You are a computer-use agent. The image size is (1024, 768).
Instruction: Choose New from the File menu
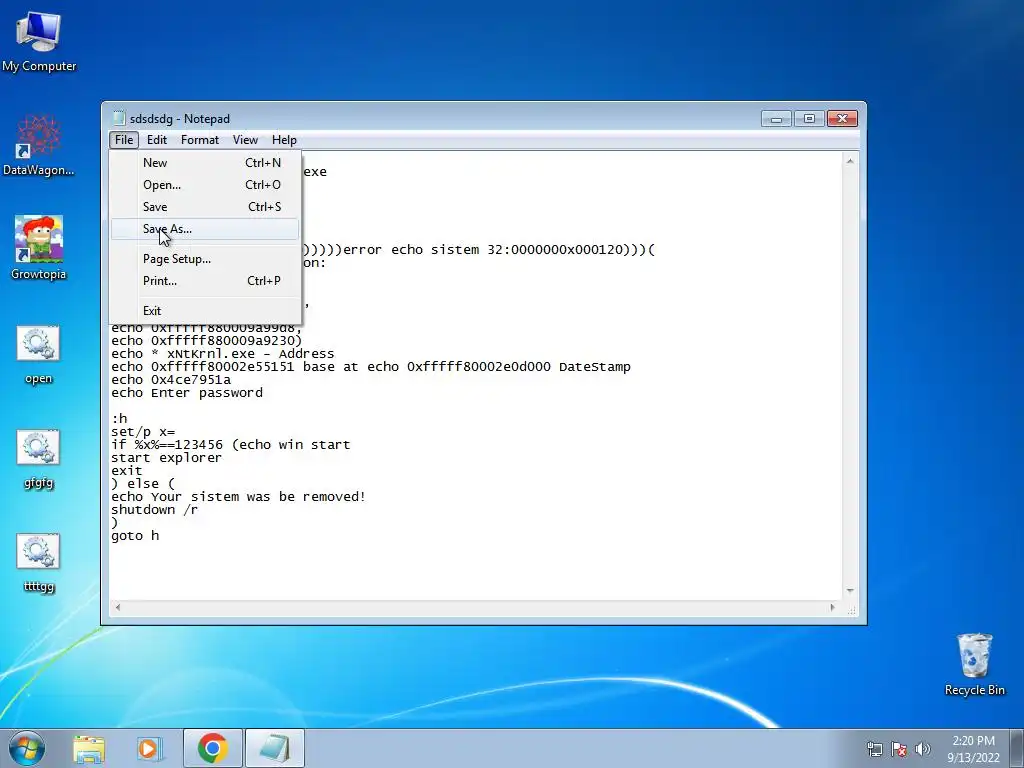coord(206,163)
